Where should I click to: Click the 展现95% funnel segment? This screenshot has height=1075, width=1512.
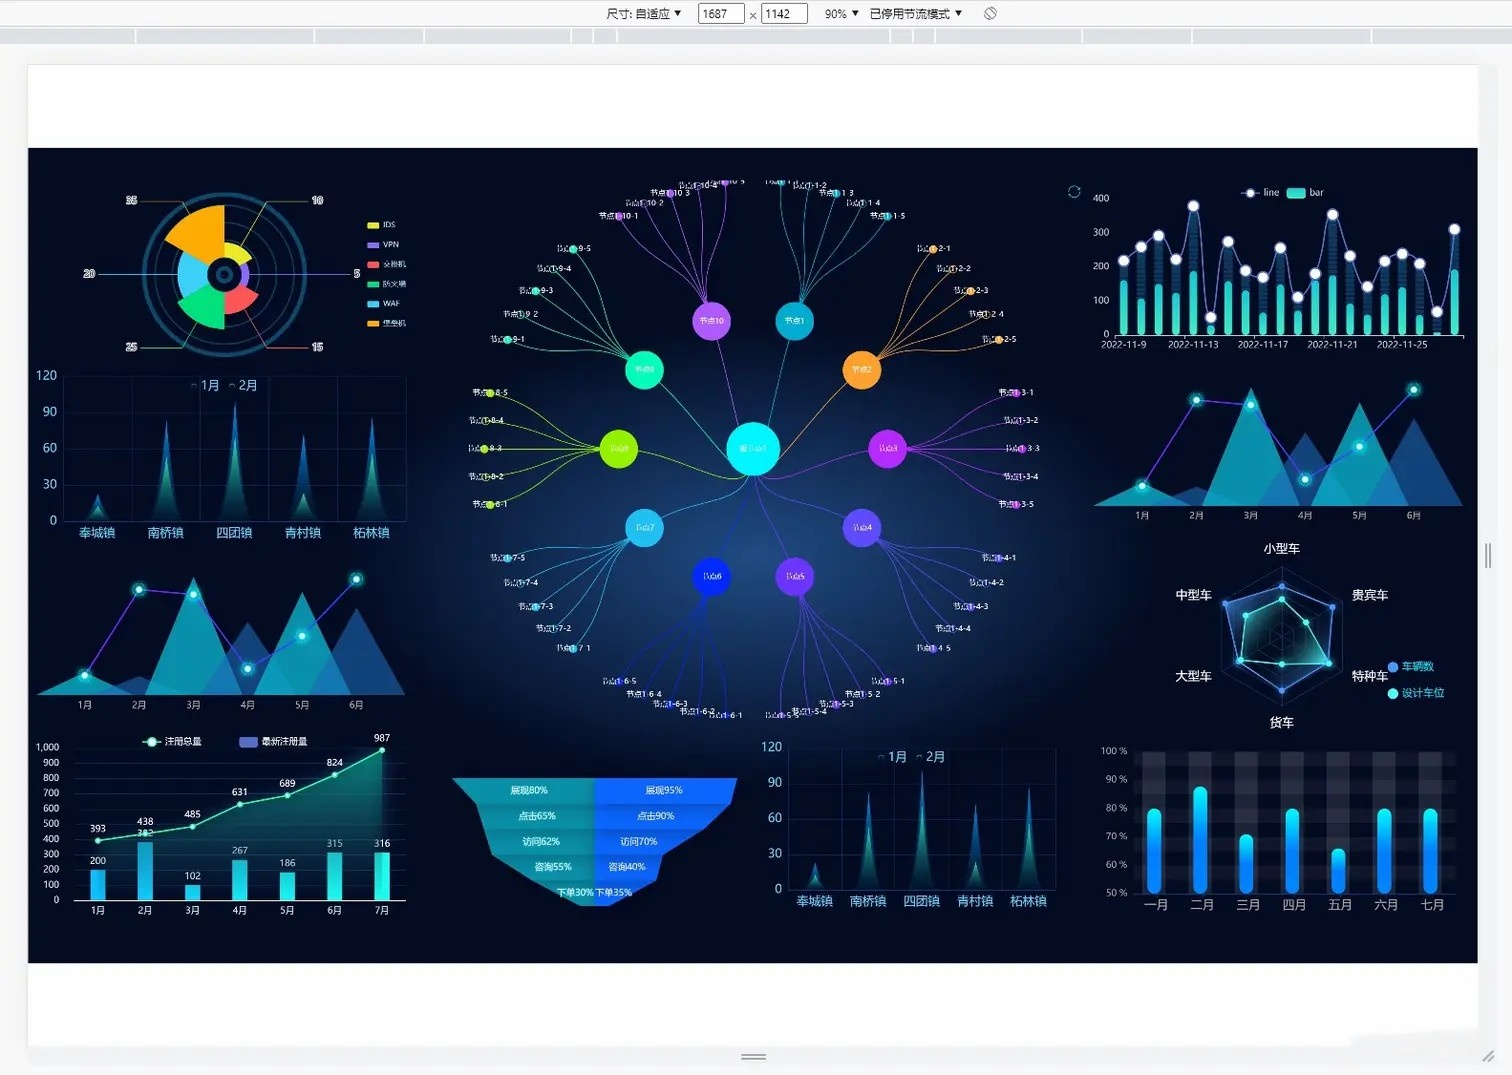click(x=663, y=790)
